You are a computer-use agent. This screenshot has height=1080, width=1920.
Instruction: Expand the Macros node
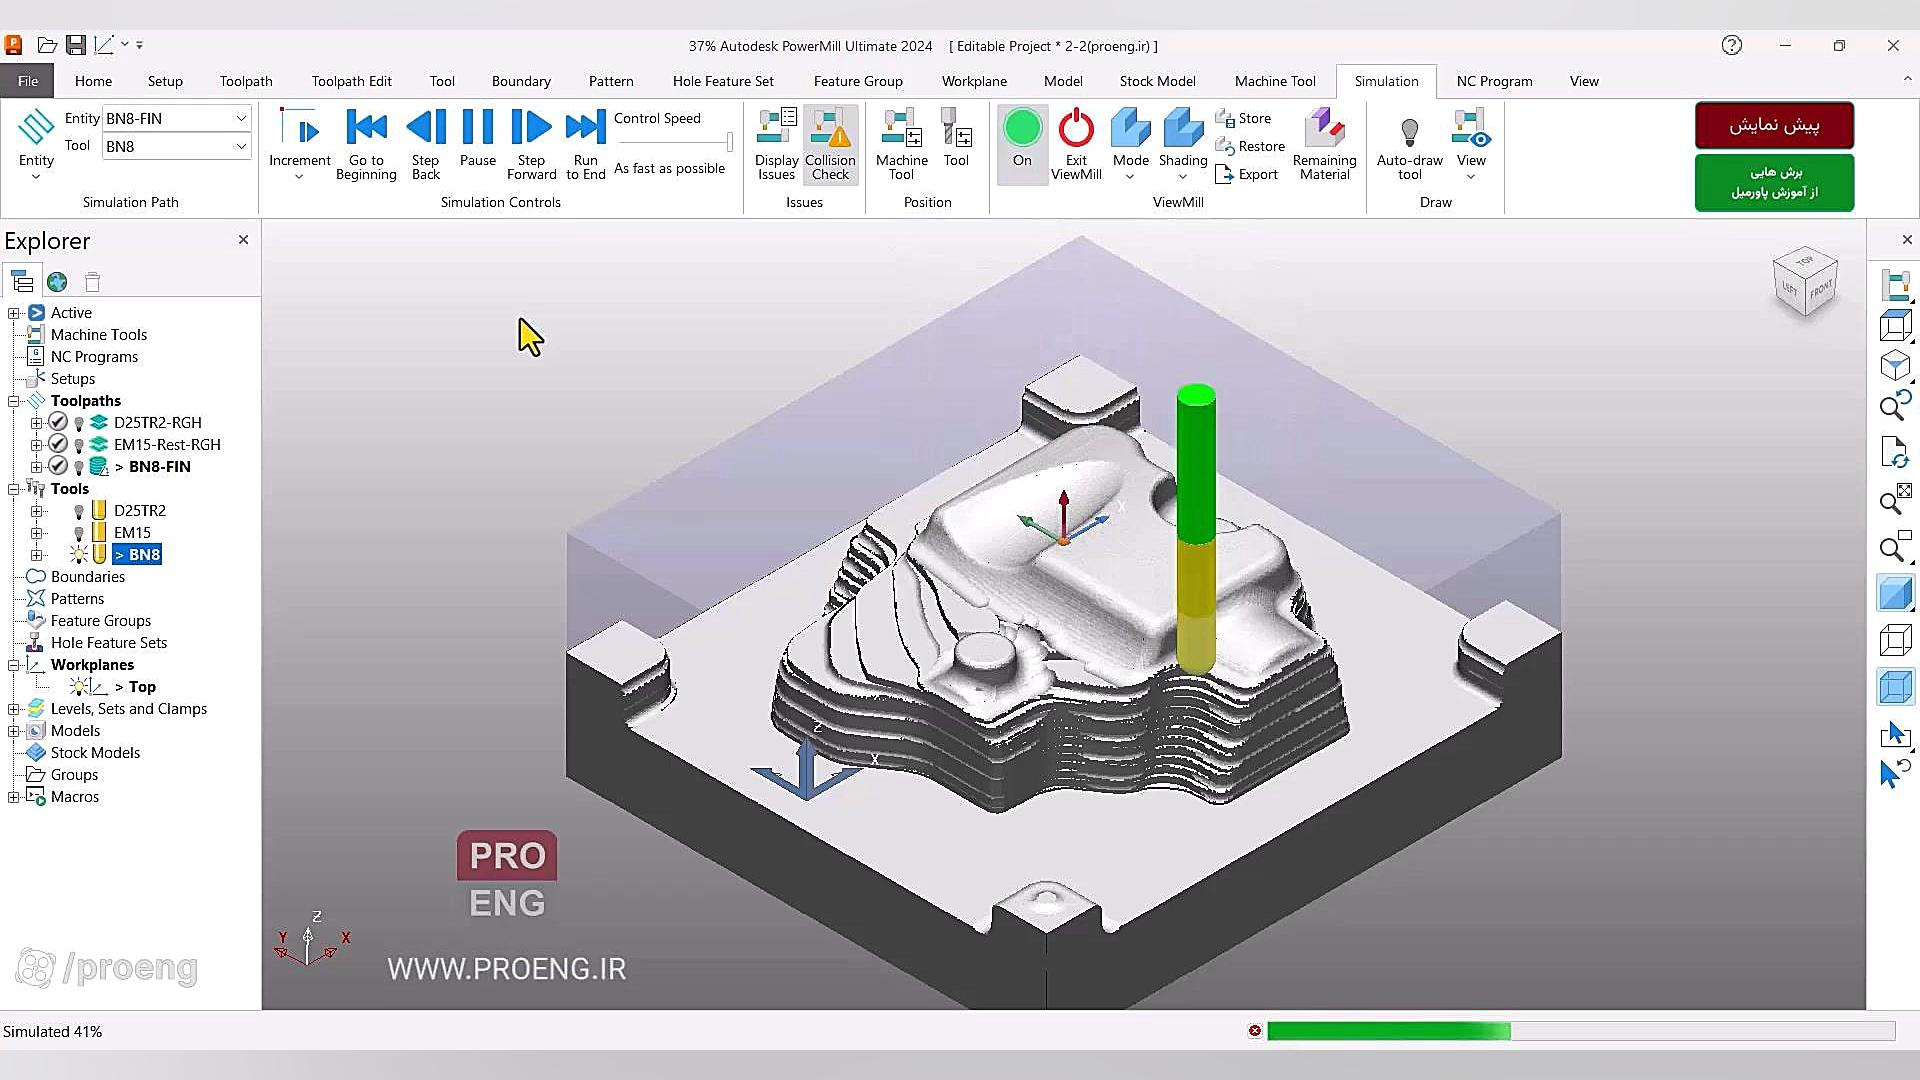point(14,797)
